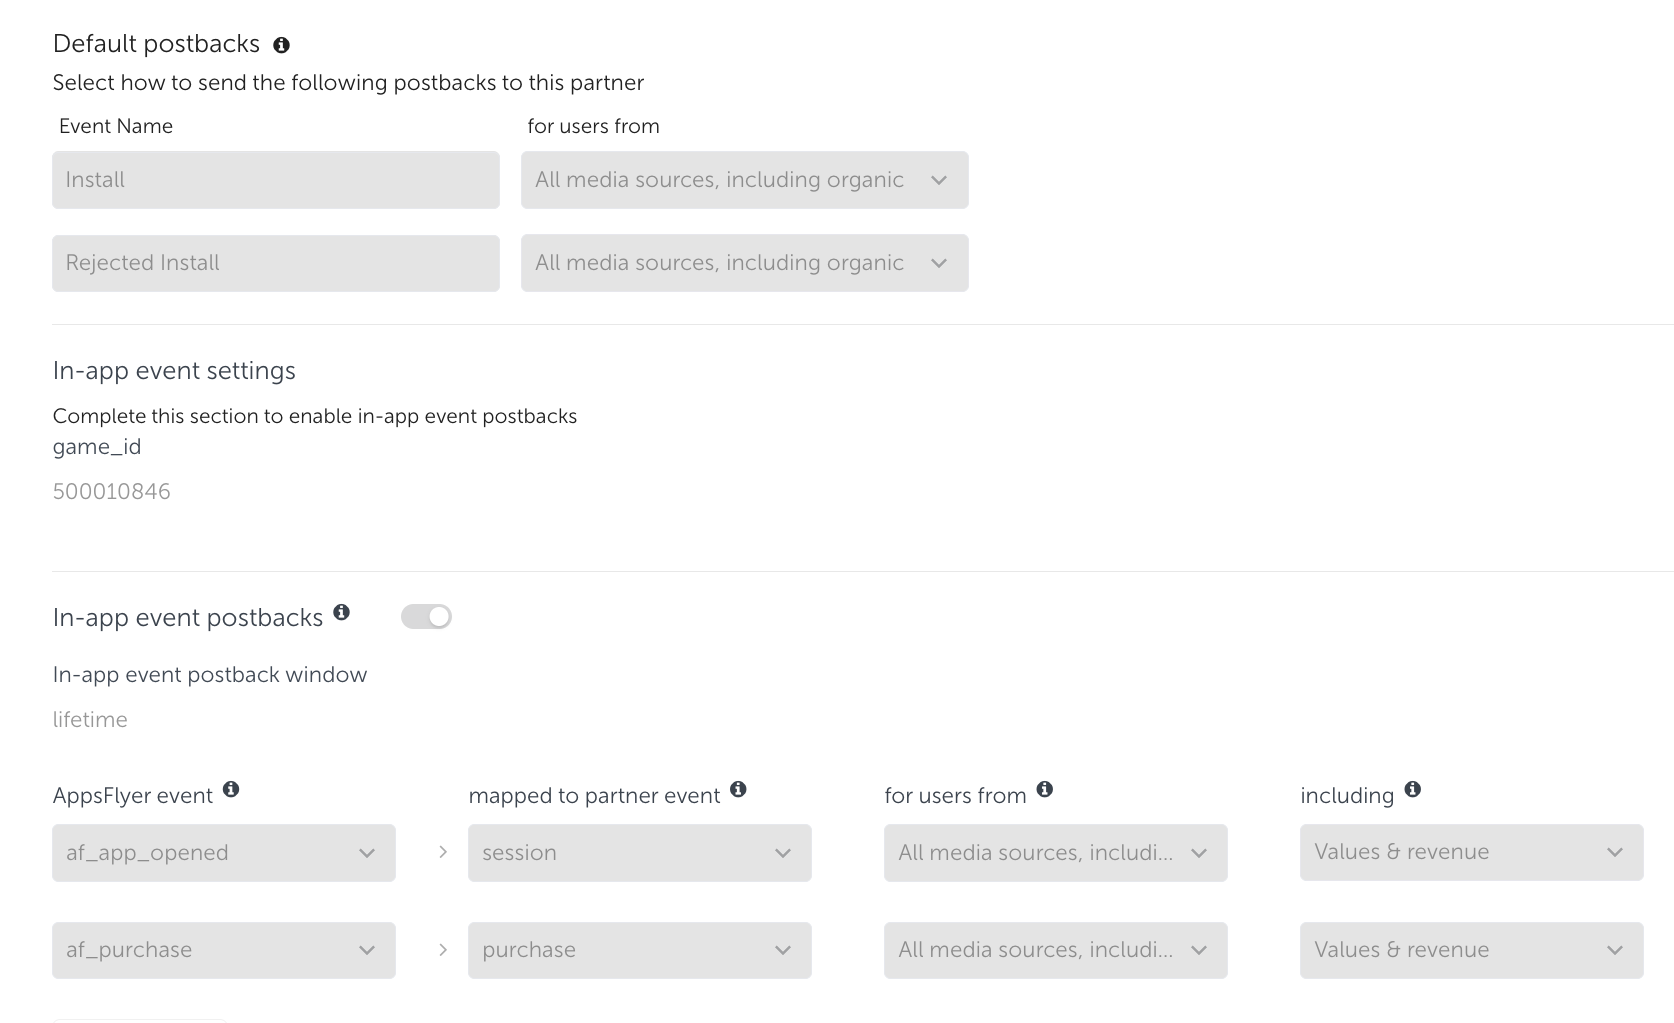Open the Rejected Install media sources dropdown
The image size is (1674, 1023).
tap(744, 263)
